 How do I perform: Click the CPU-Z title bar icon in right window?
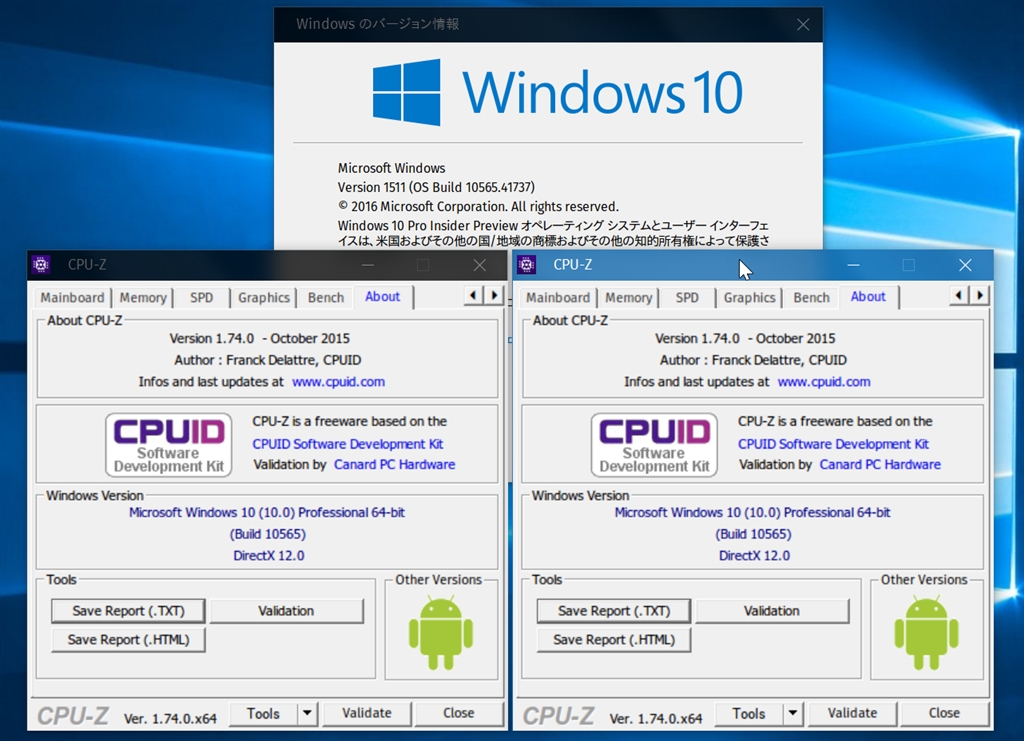click(526, 264)
